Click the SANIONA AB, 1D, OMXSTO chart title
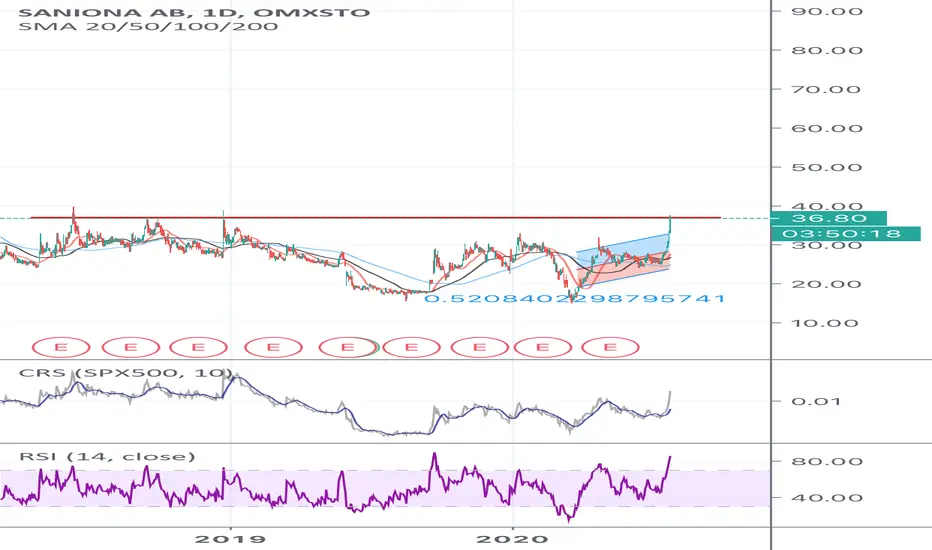Screen dimensions: 932x550 (194, 12)
